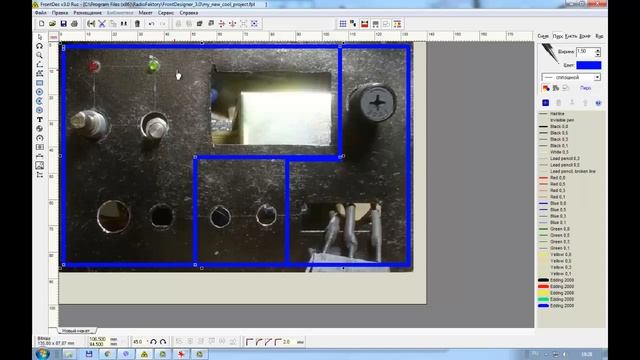Viewport: 640px width, 360px height.
Task: Open the Макет menu
Action: pos(145,13)
